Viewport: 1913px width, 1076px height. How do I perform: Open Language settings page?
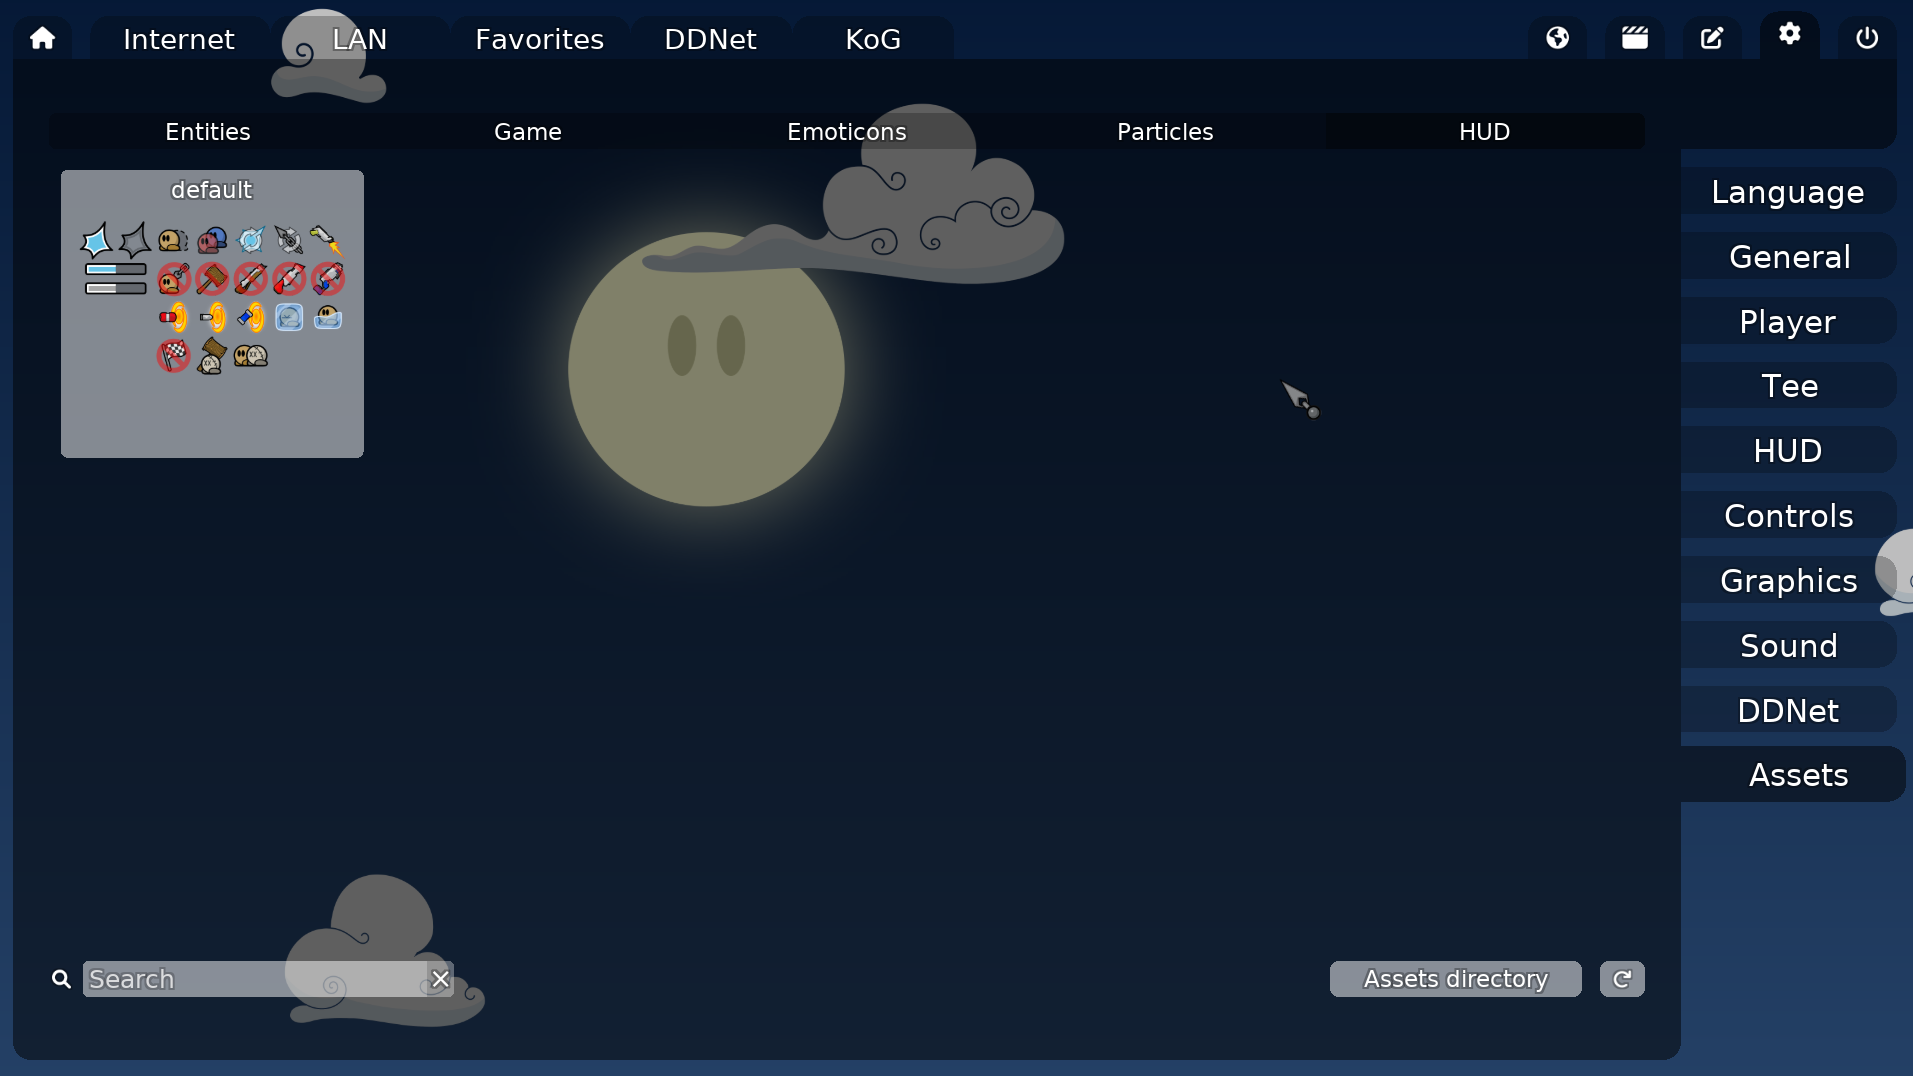coord(1788,191)
